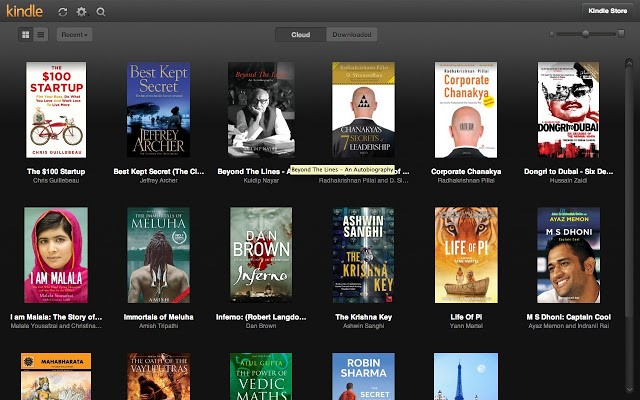Image resolution: width=640 pixels, height=400 pixels.
Task: Click the search magnifier icon
Action: pos(100,11)
